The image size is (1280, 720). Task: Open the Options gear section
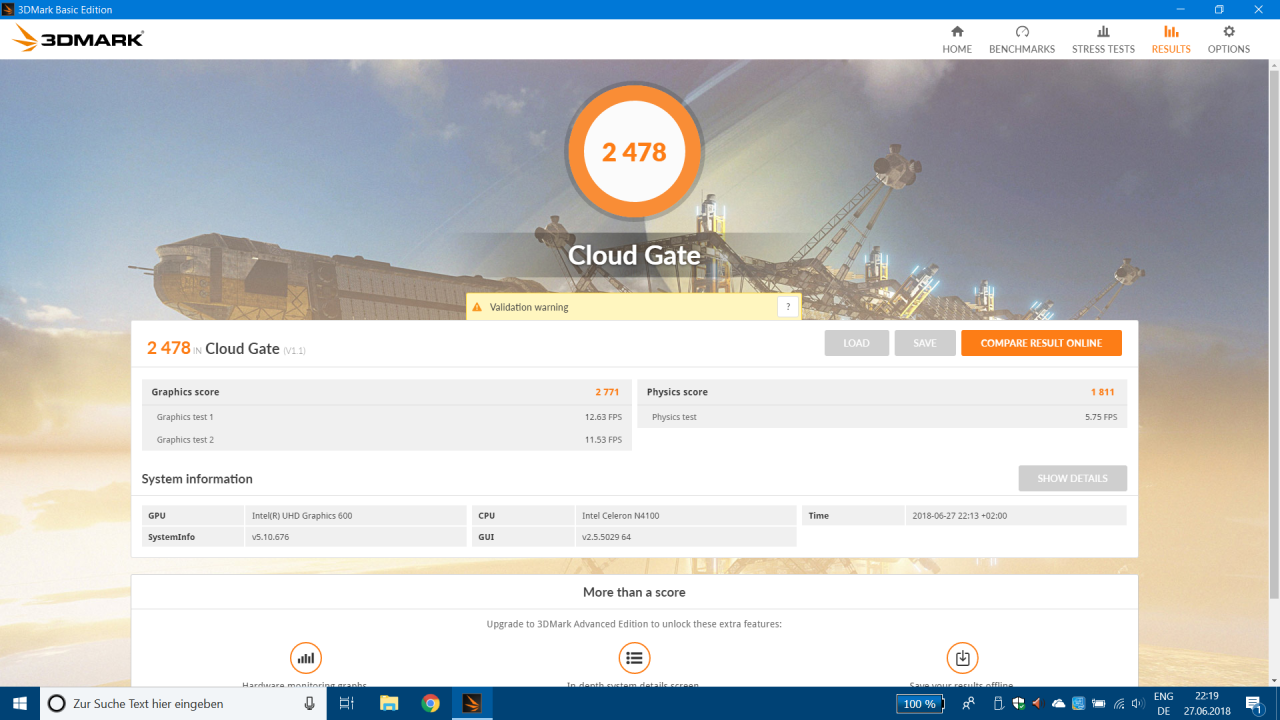pos(1228,40)
